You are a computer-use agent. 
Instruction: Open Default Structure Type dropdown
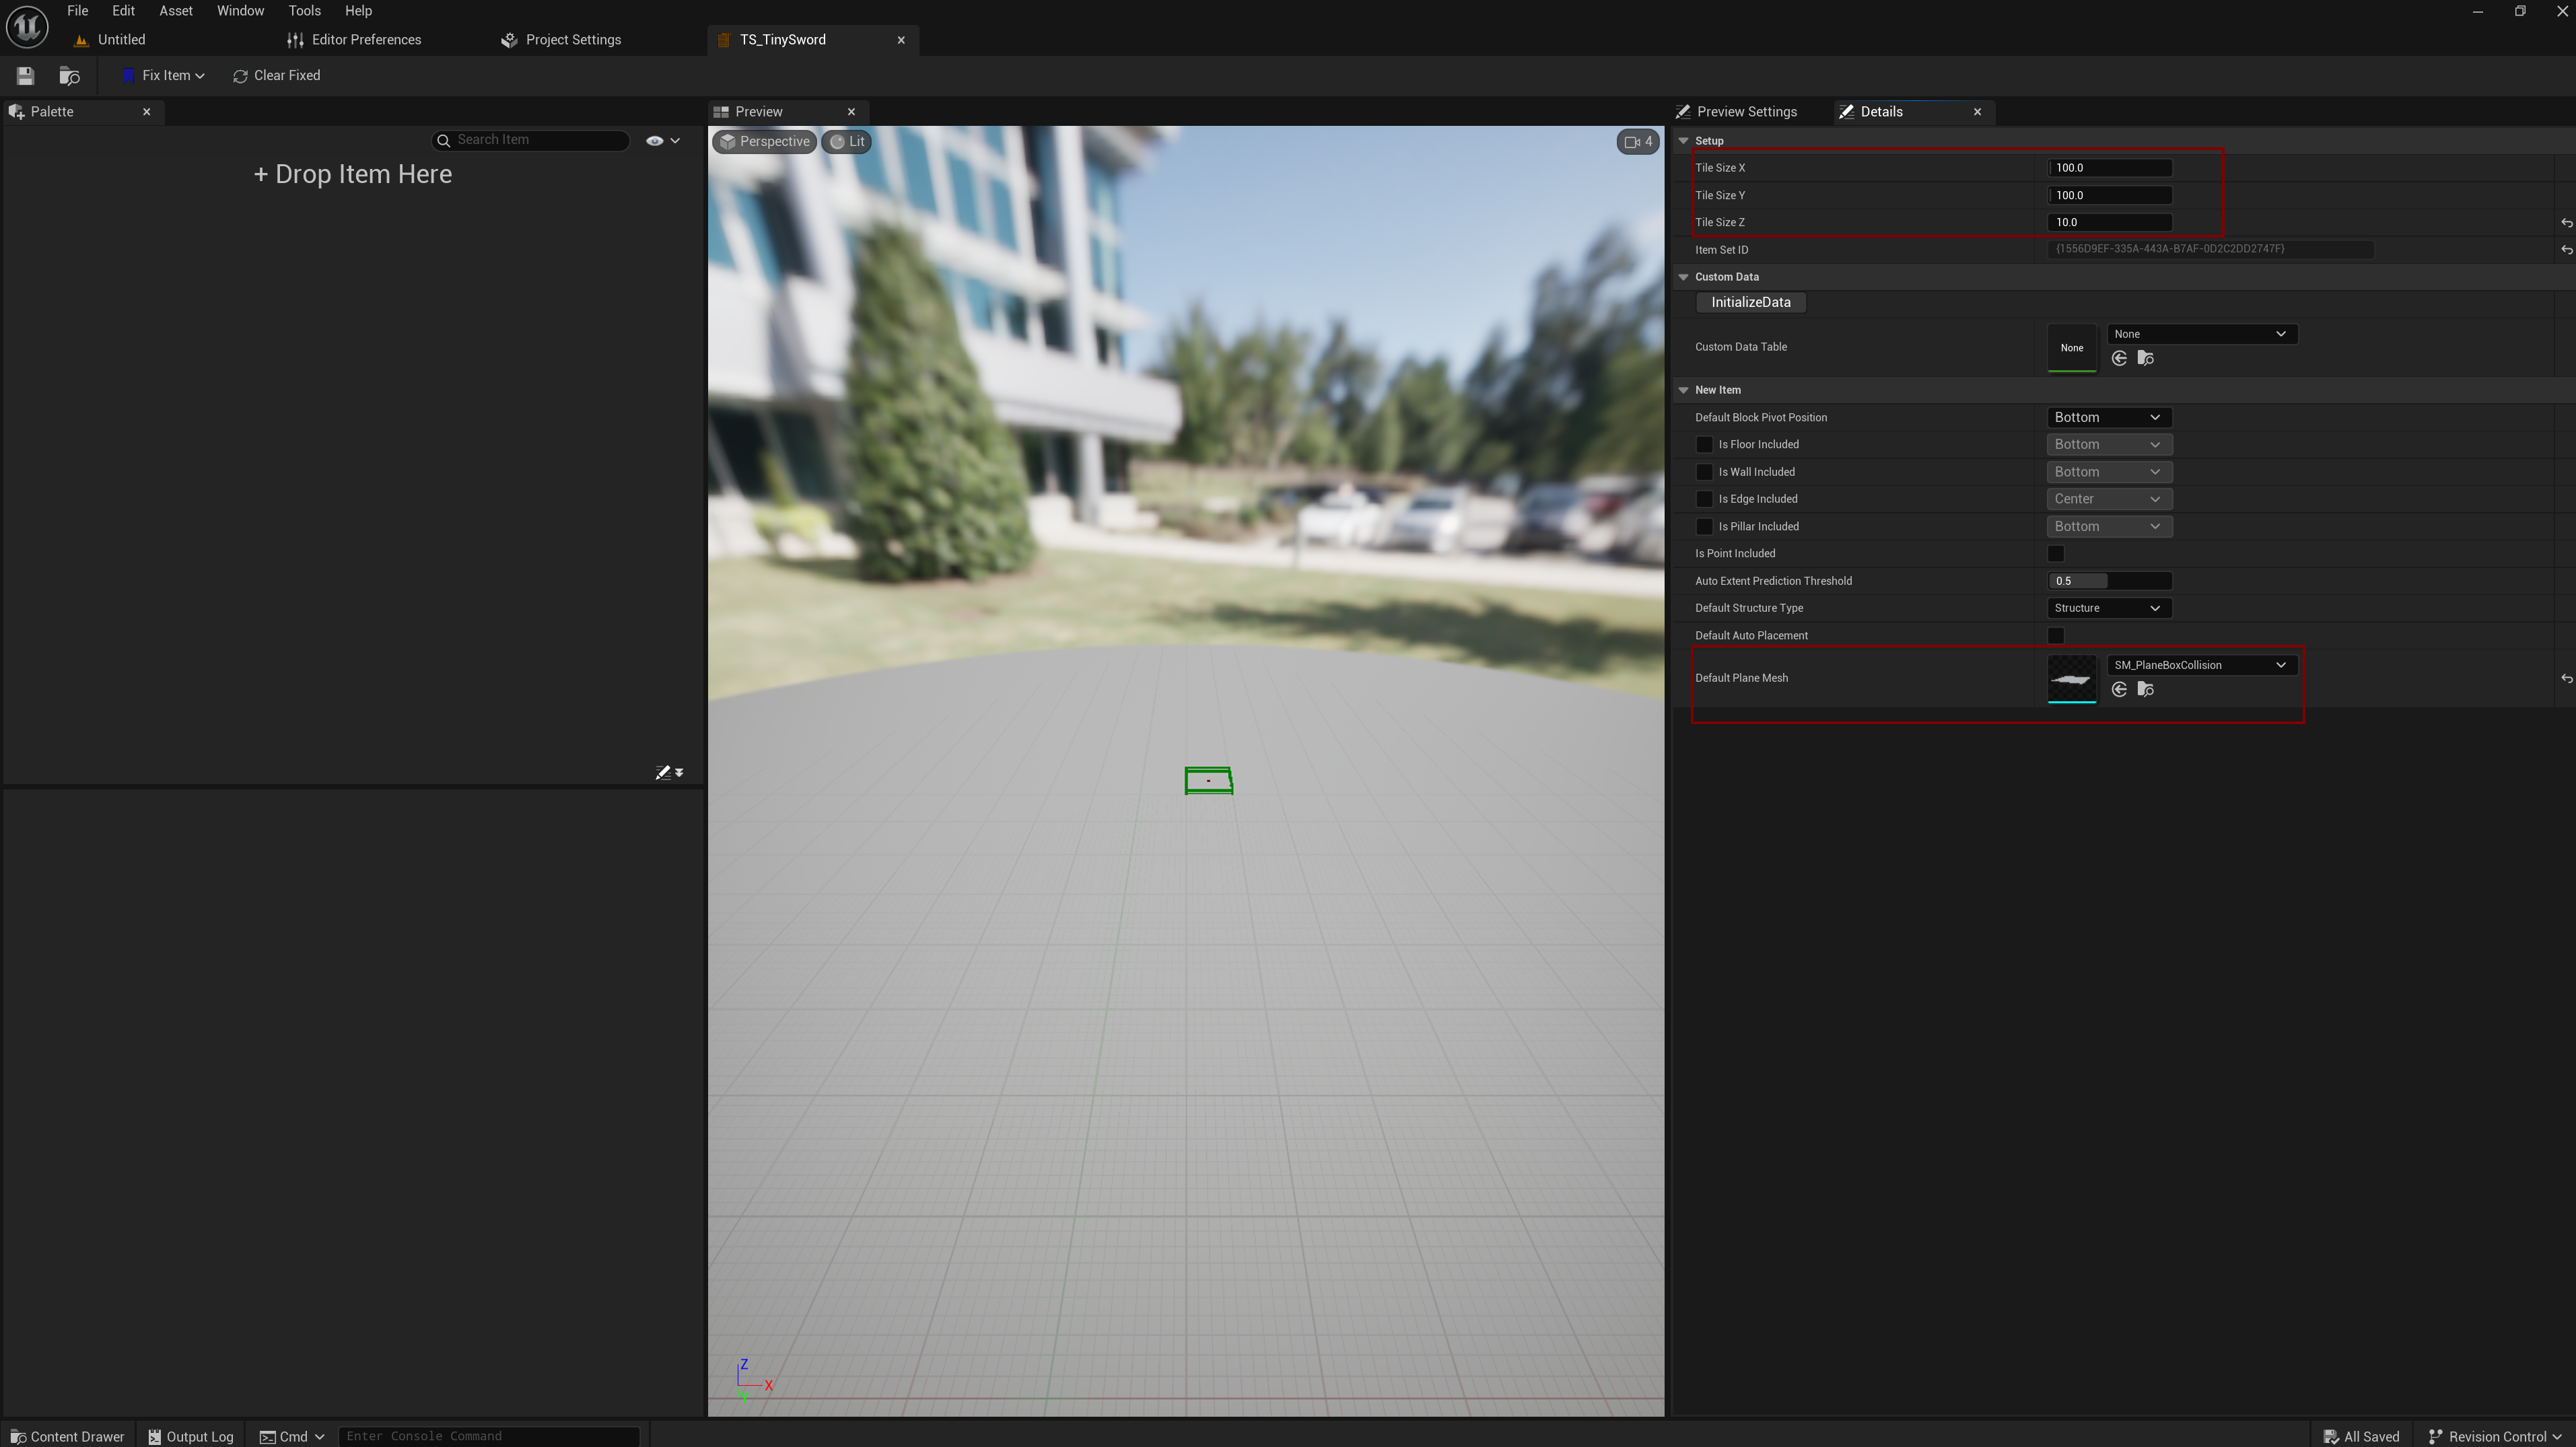click(x=2108, y=609)
